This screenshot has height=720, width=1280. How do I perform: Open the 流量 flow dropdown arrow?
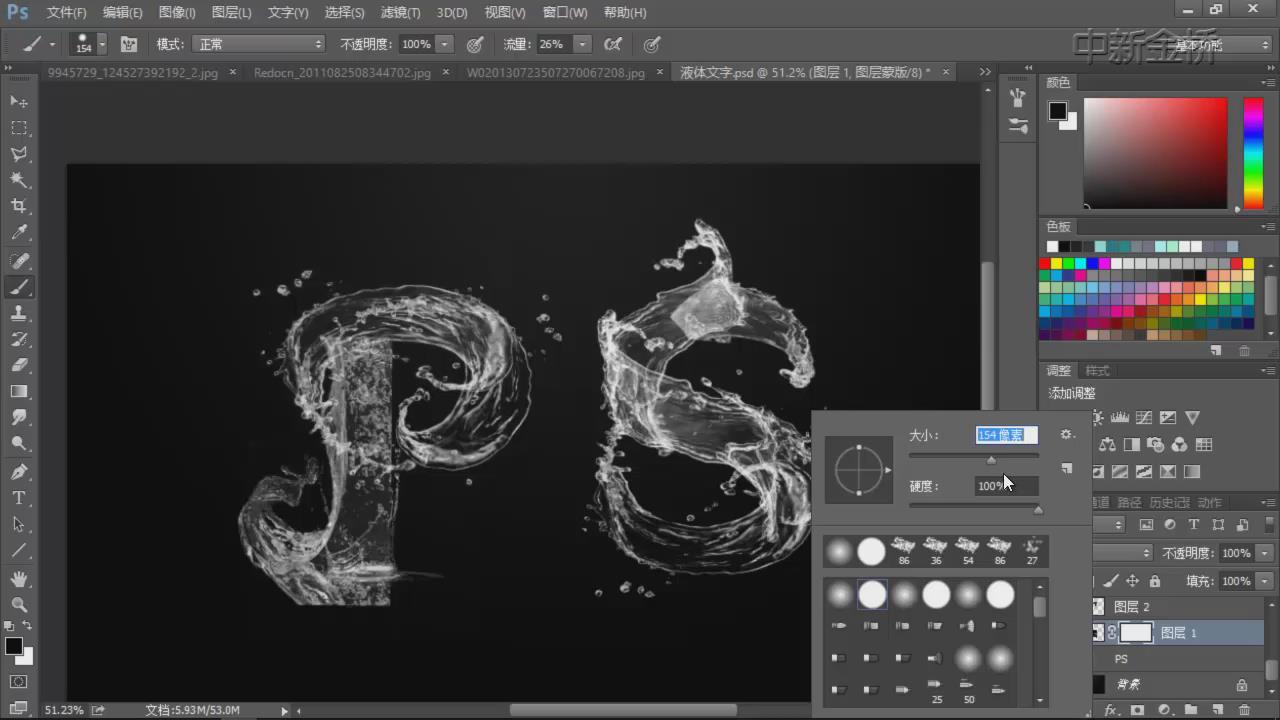582,44
